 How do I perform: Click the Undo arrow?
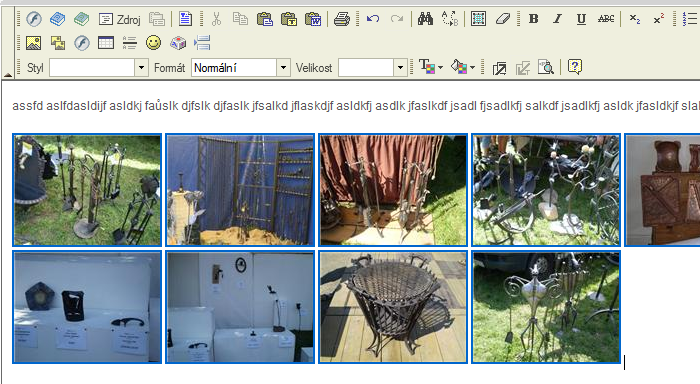point(373,19)
